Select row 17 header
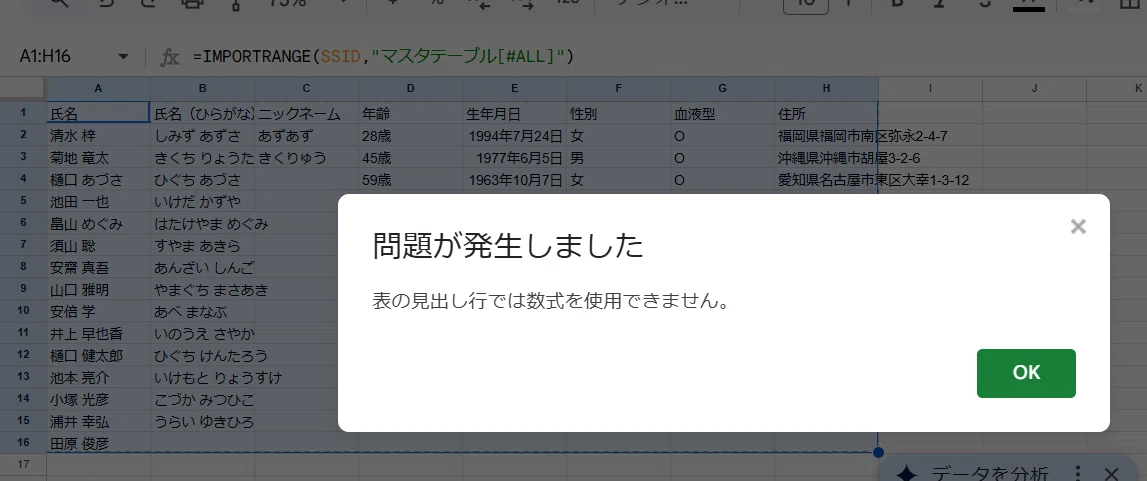 (x=23, y=464)
